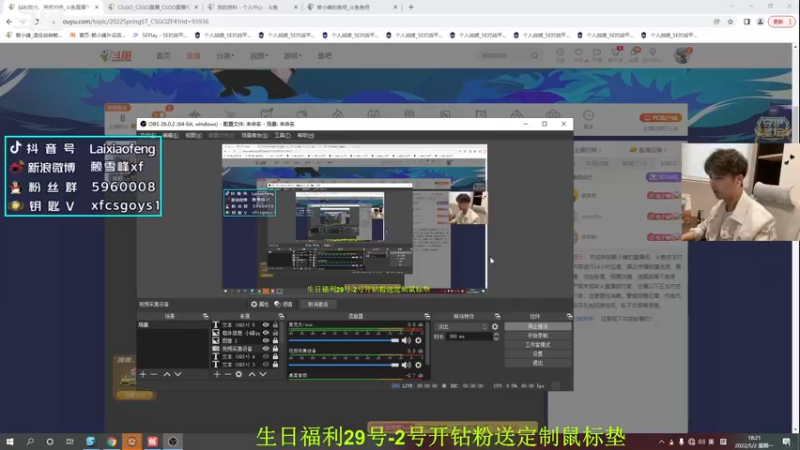
Task: Bookmark this page with the star icon
Action: click(x=730, y=21)
